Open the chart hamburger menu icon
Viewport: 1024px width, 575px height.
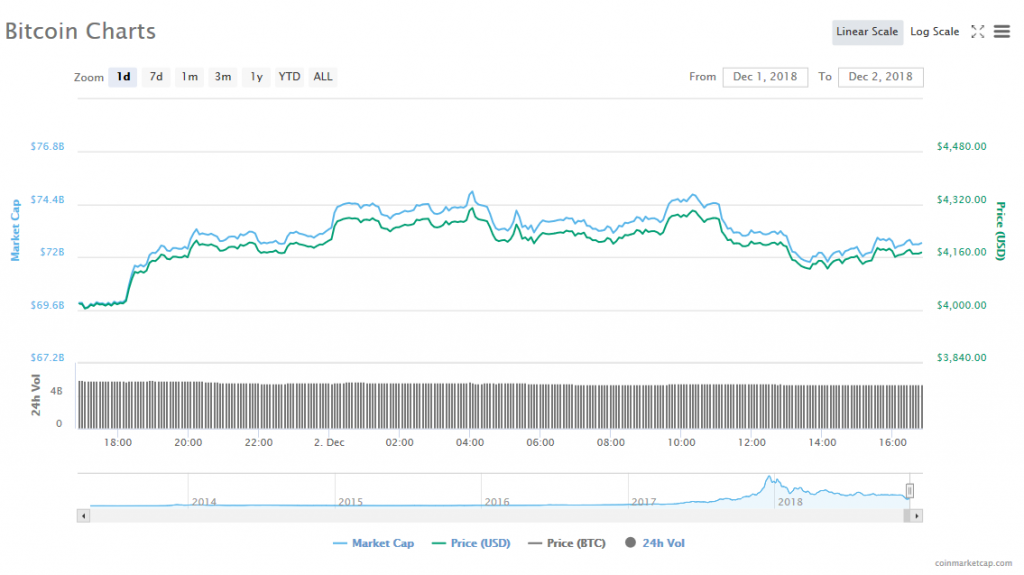click(1001, 32)
